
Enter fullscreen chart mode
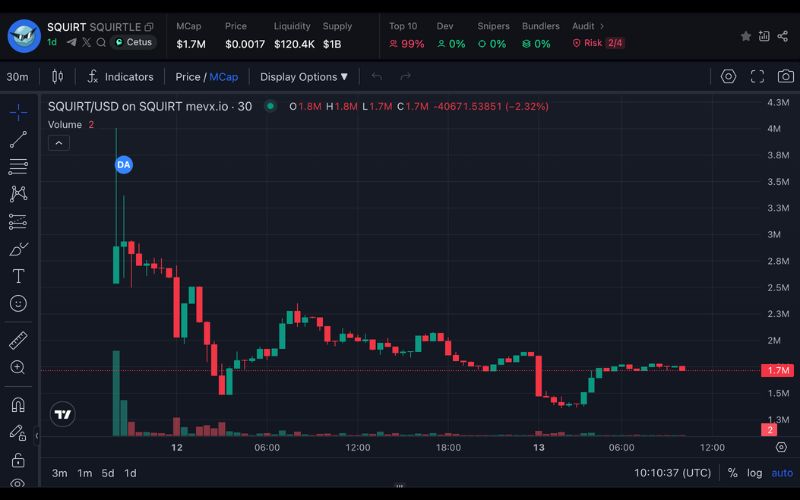(757, 77)
